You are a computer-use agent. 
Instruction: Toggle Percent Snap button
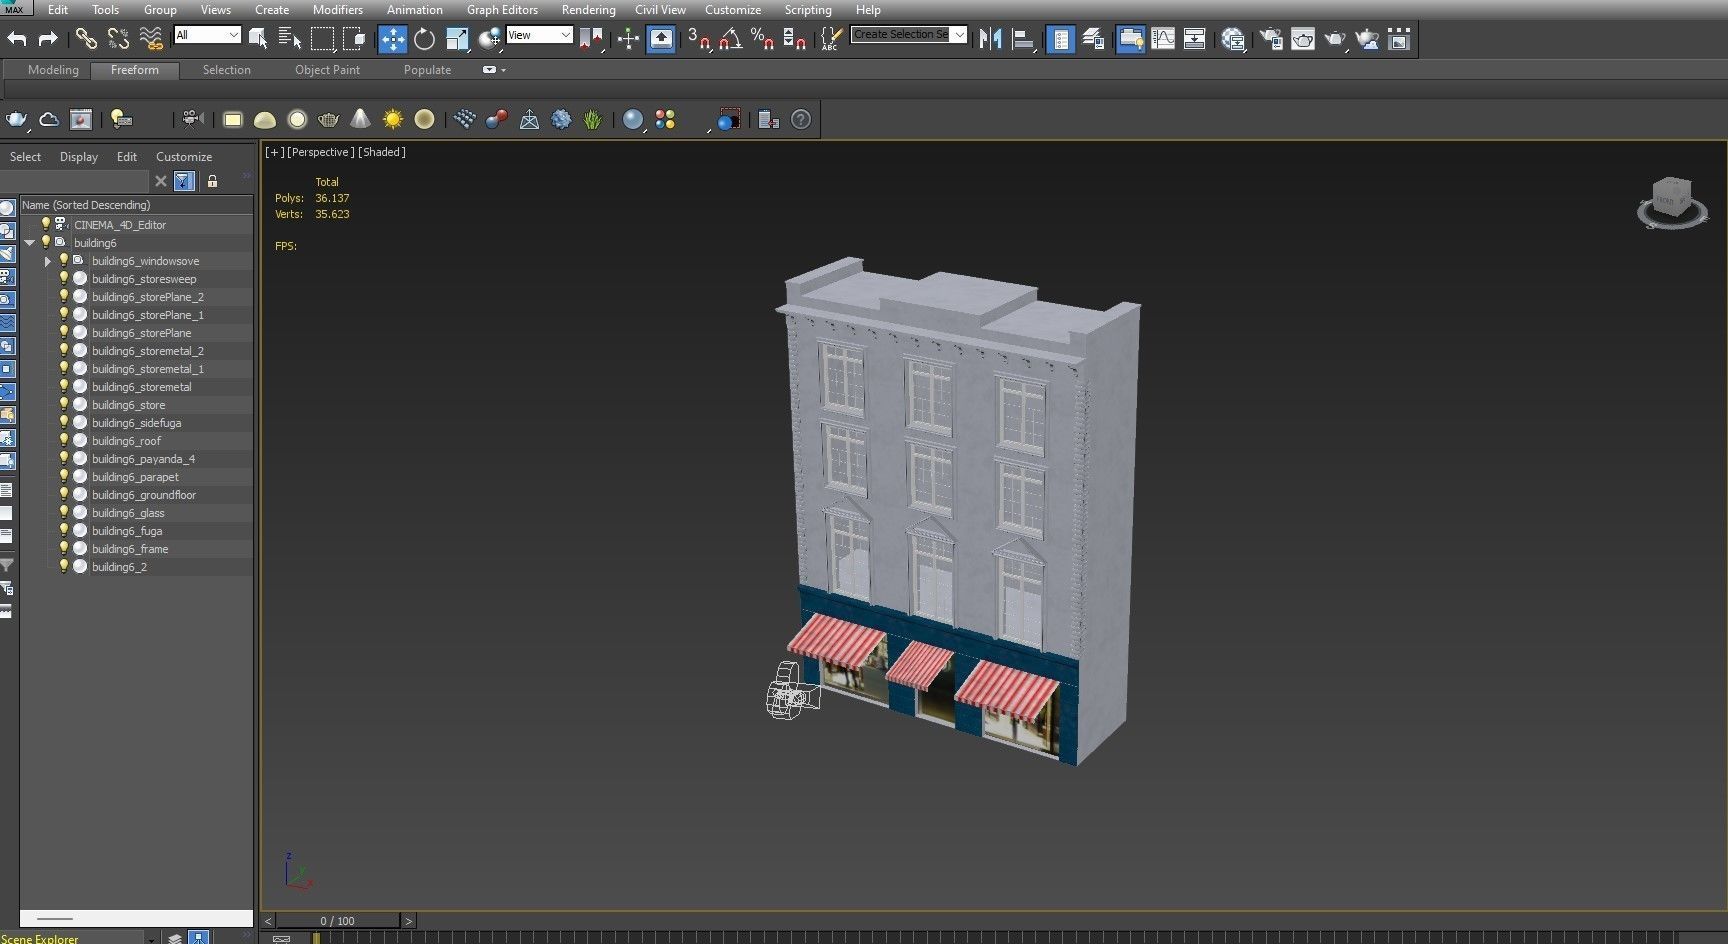pos(763,39)
